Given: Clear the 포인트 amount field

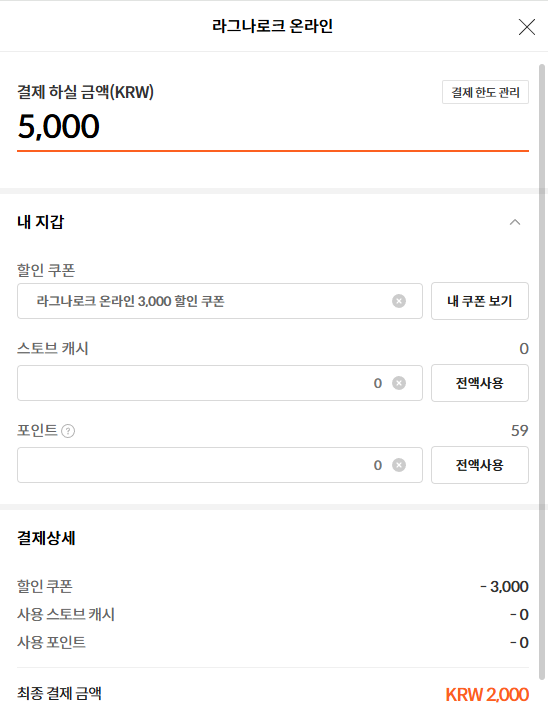Looking at the screenshot, I should pyautogui.click(x=399, y=465).
